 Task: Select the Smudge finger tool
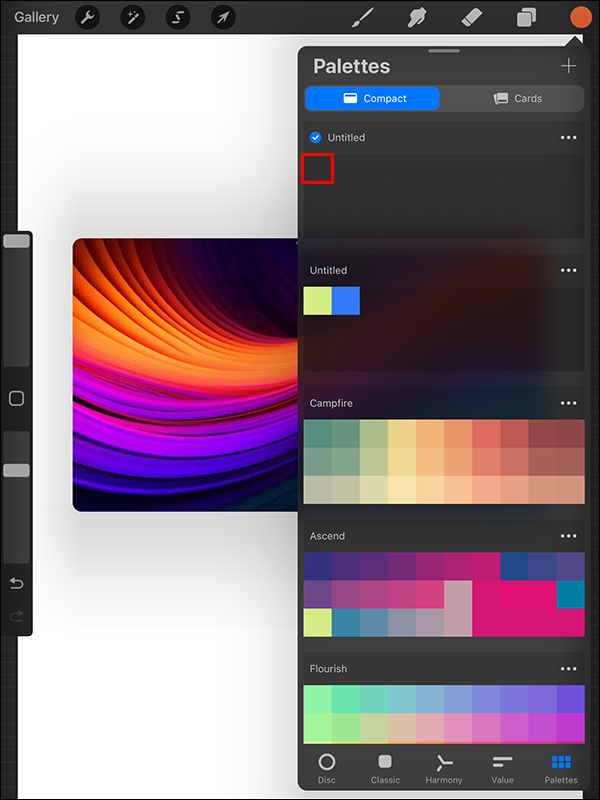(x=417, y=18)
